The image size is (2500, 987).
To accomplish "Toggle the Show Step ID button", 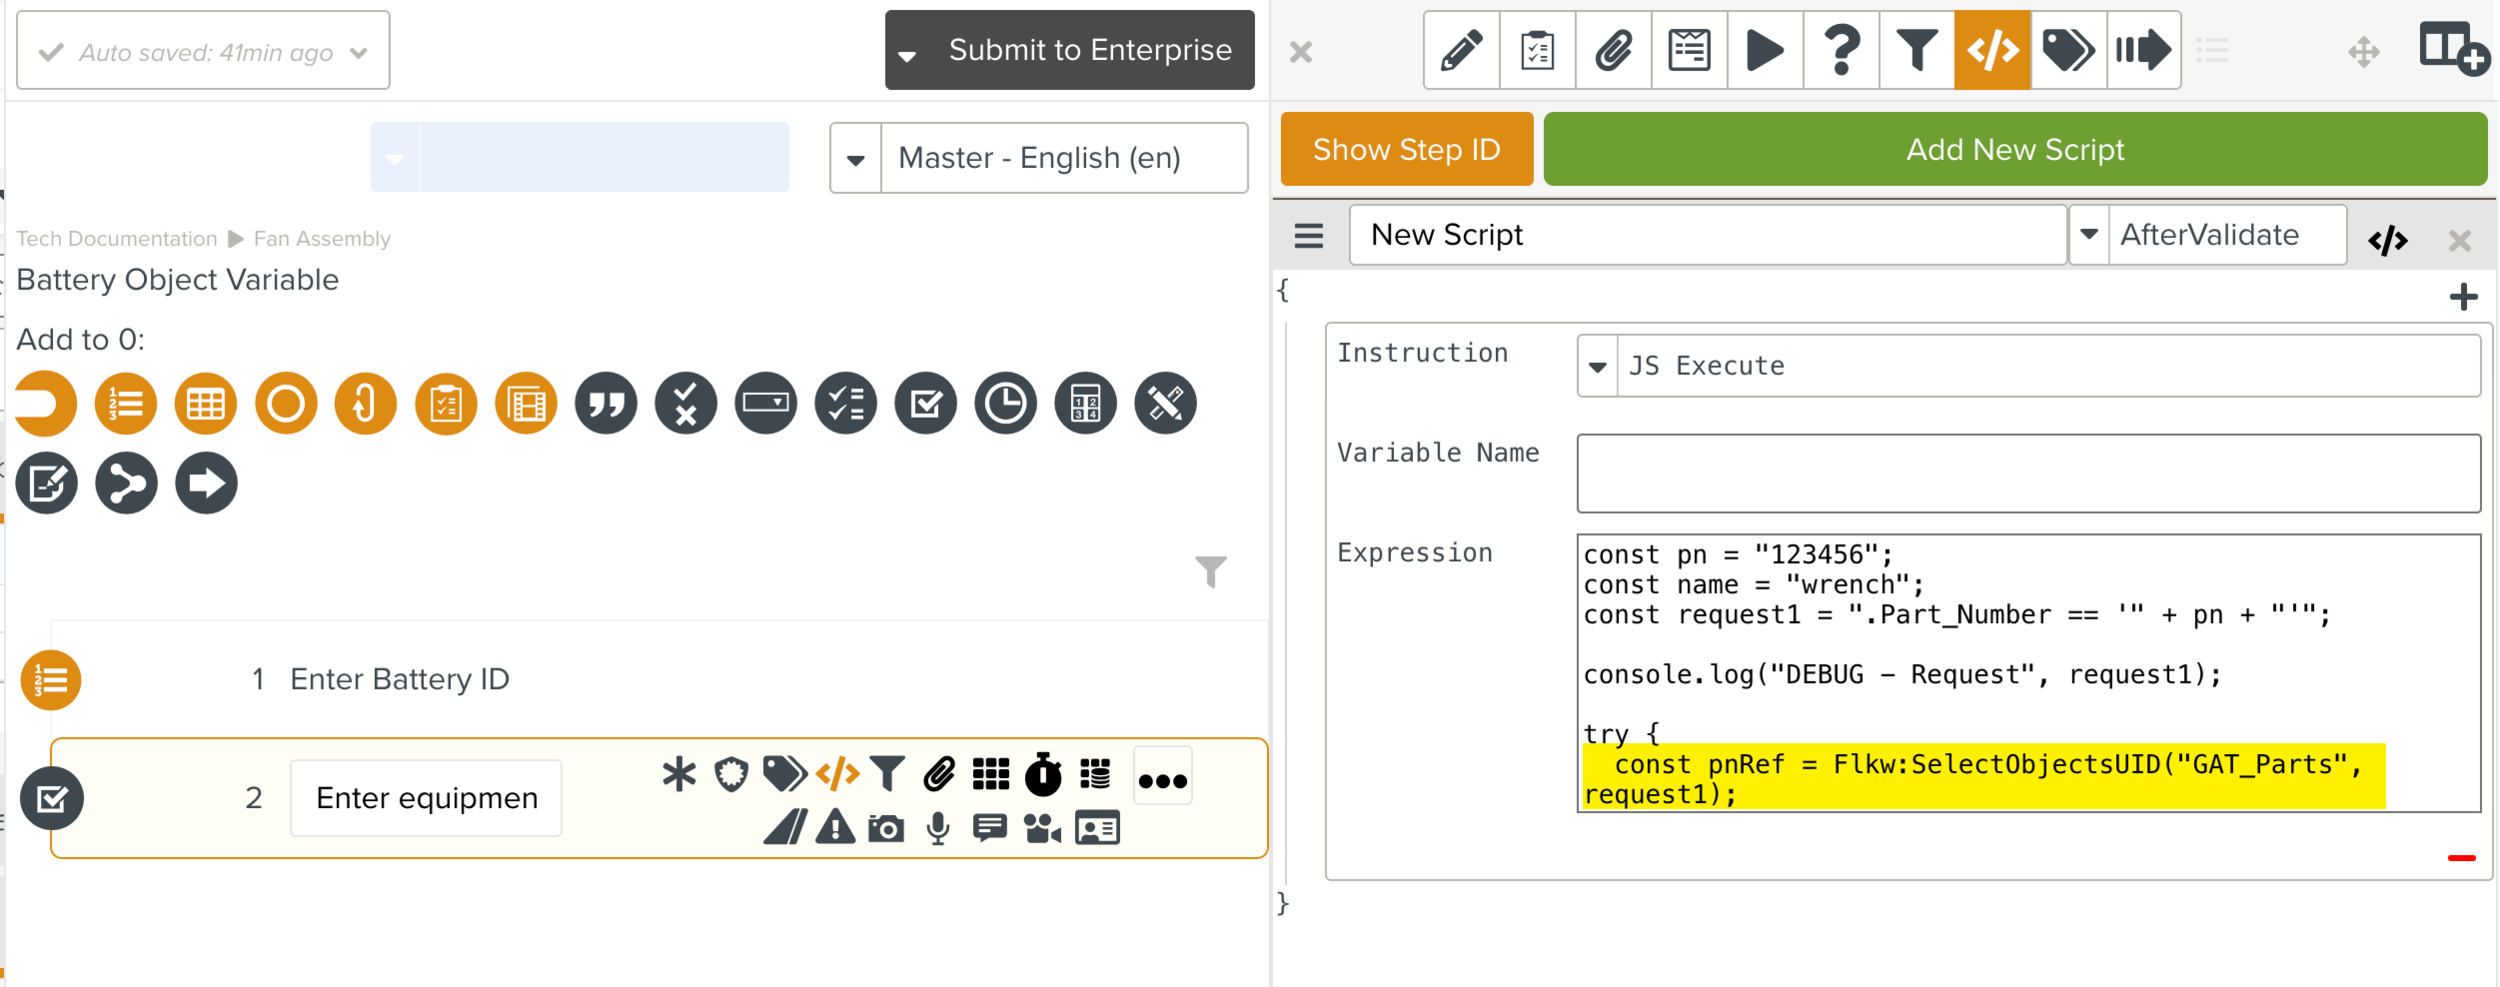I will click(x=1406, y=149).
